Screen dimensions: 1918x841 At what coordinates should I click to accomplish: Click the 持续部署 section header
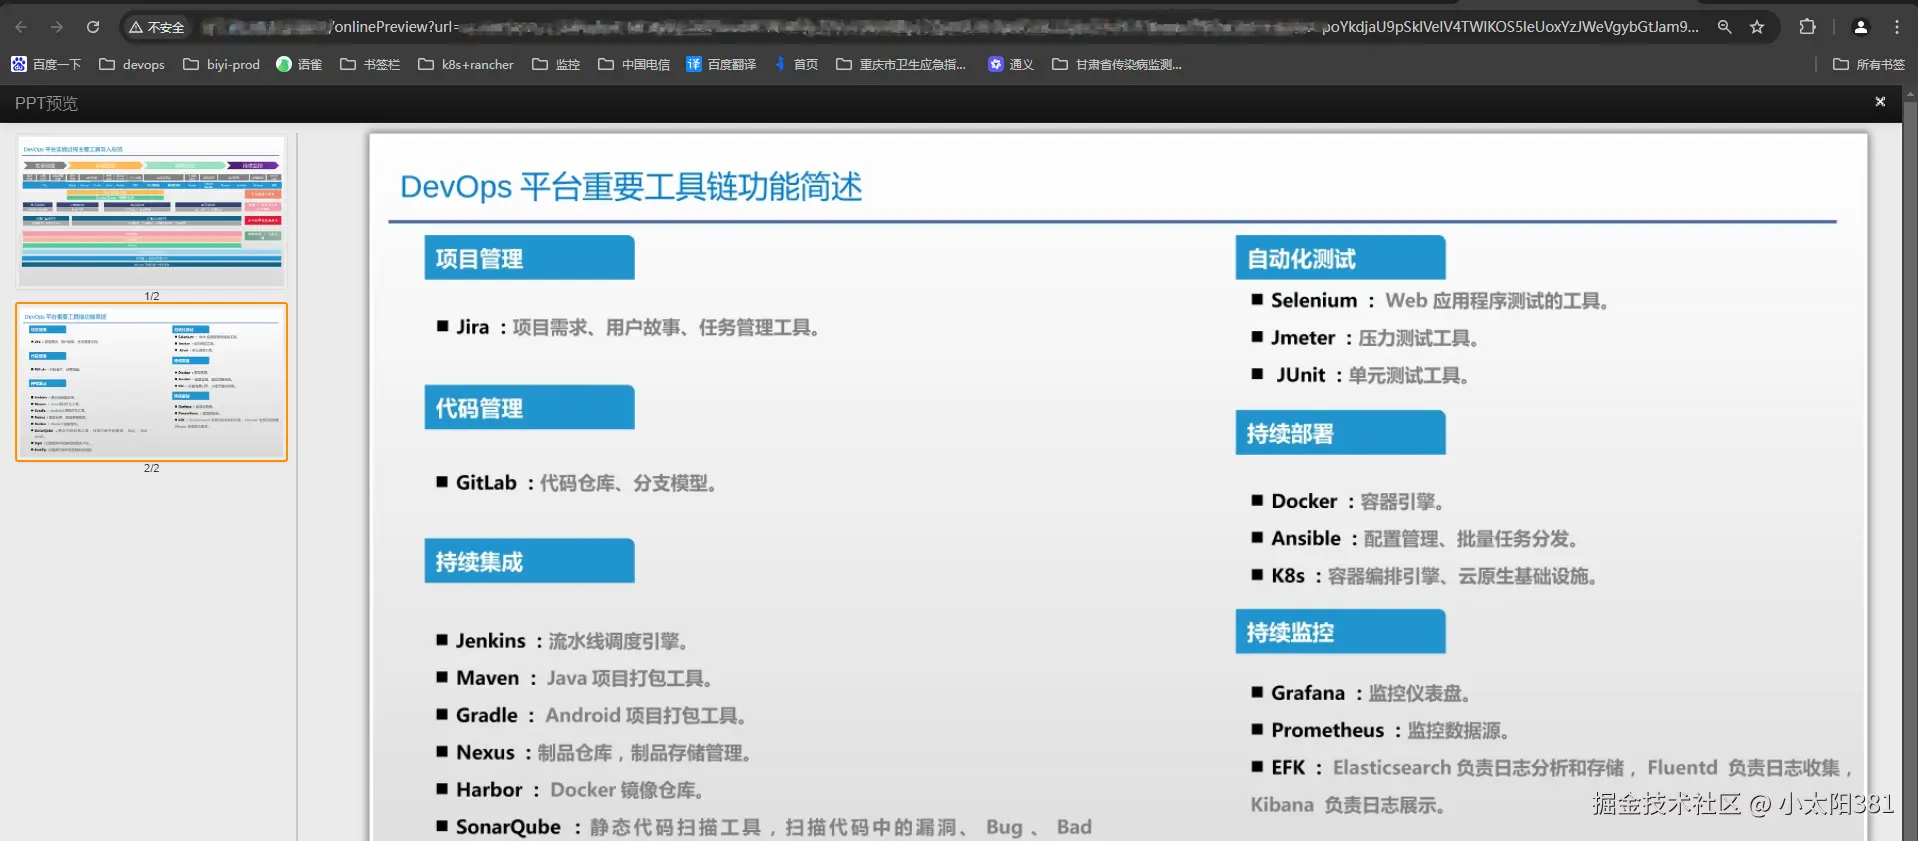tap(1340, 433)
